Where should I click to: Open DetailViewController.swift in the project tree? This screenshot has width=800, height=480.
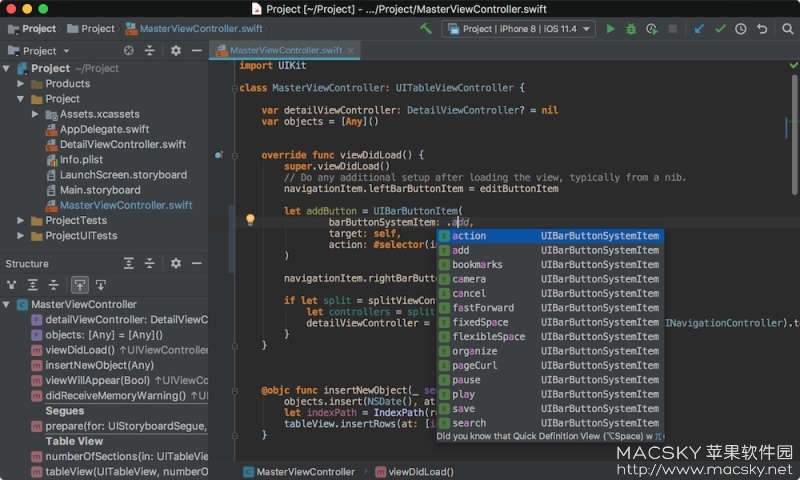coord(116,144)
